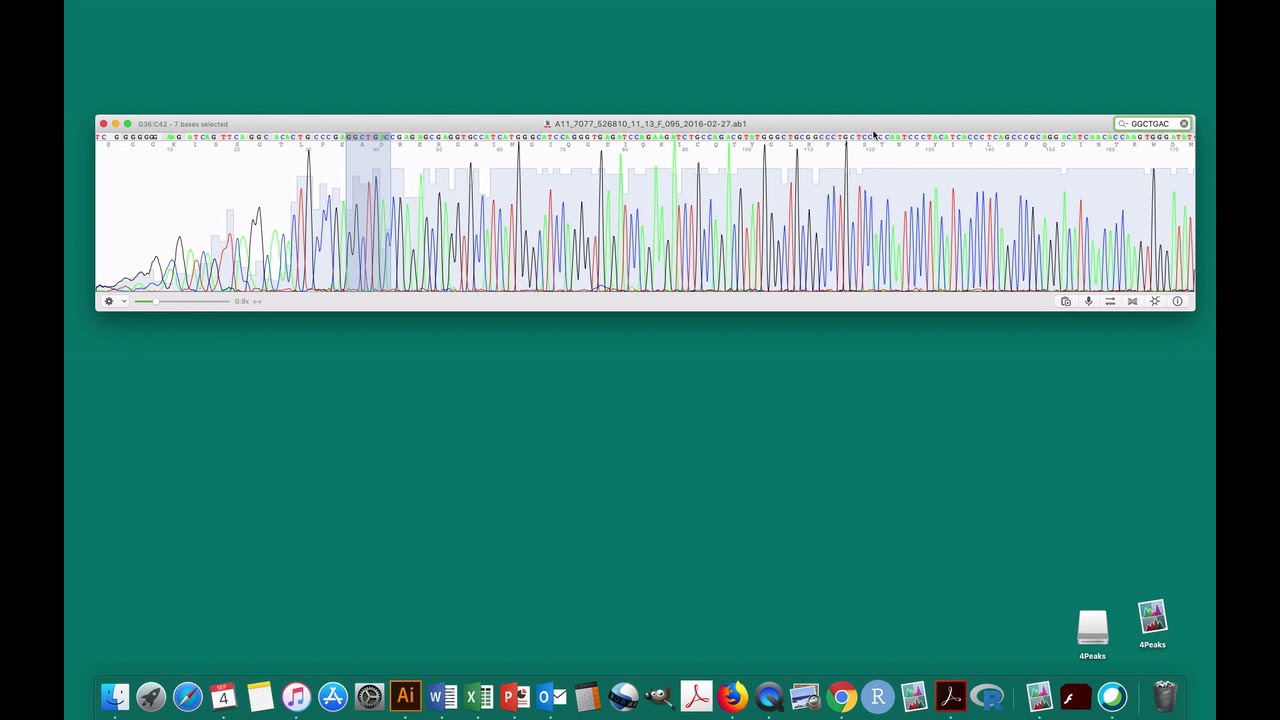Click the microphone speak-sequence icon
Image resolution: width=1280 pixels, height=720 pixels.
pos(1088,301)
